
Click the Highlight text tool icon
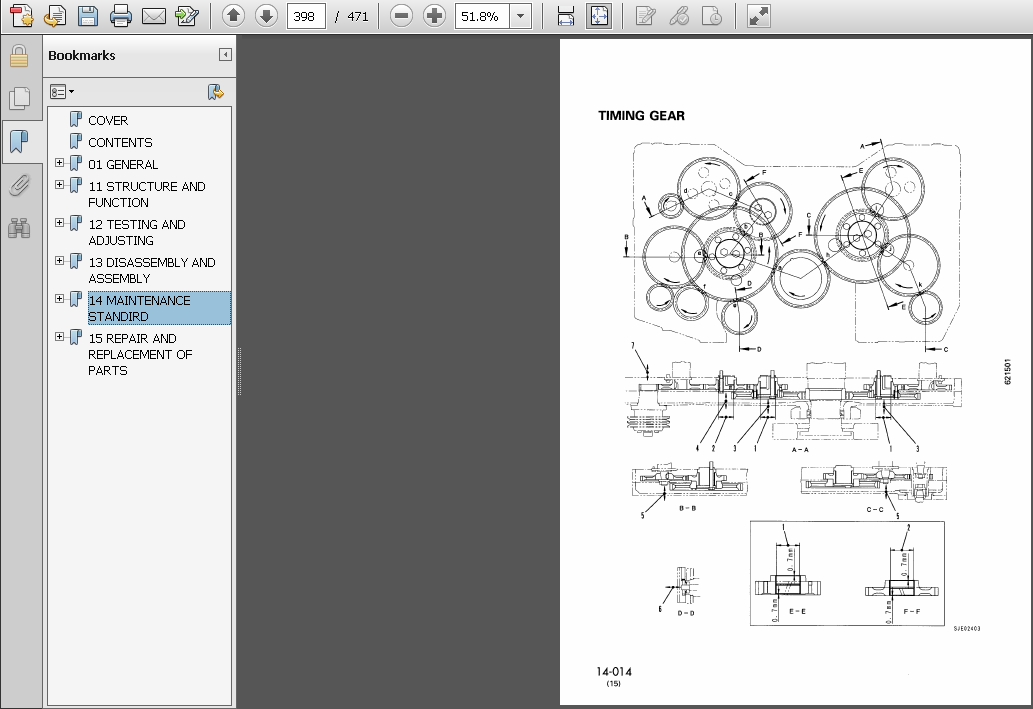pyautogui.click(x=679, y=16)
